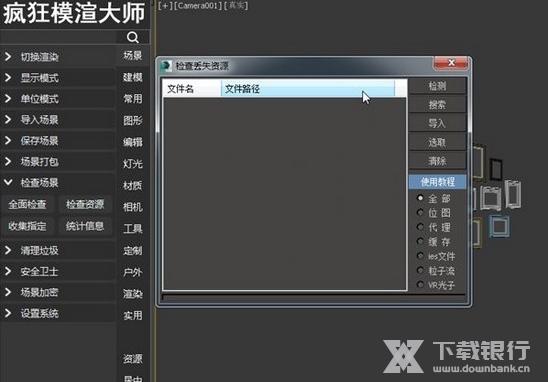Click the 导入 button in dialog

pyautogui.click(x=438, y=123)
